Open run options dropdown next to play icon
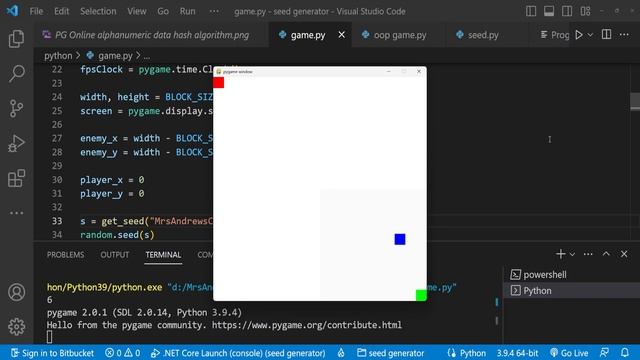This screenshot has width=640, height=360. tap(590, 35)
